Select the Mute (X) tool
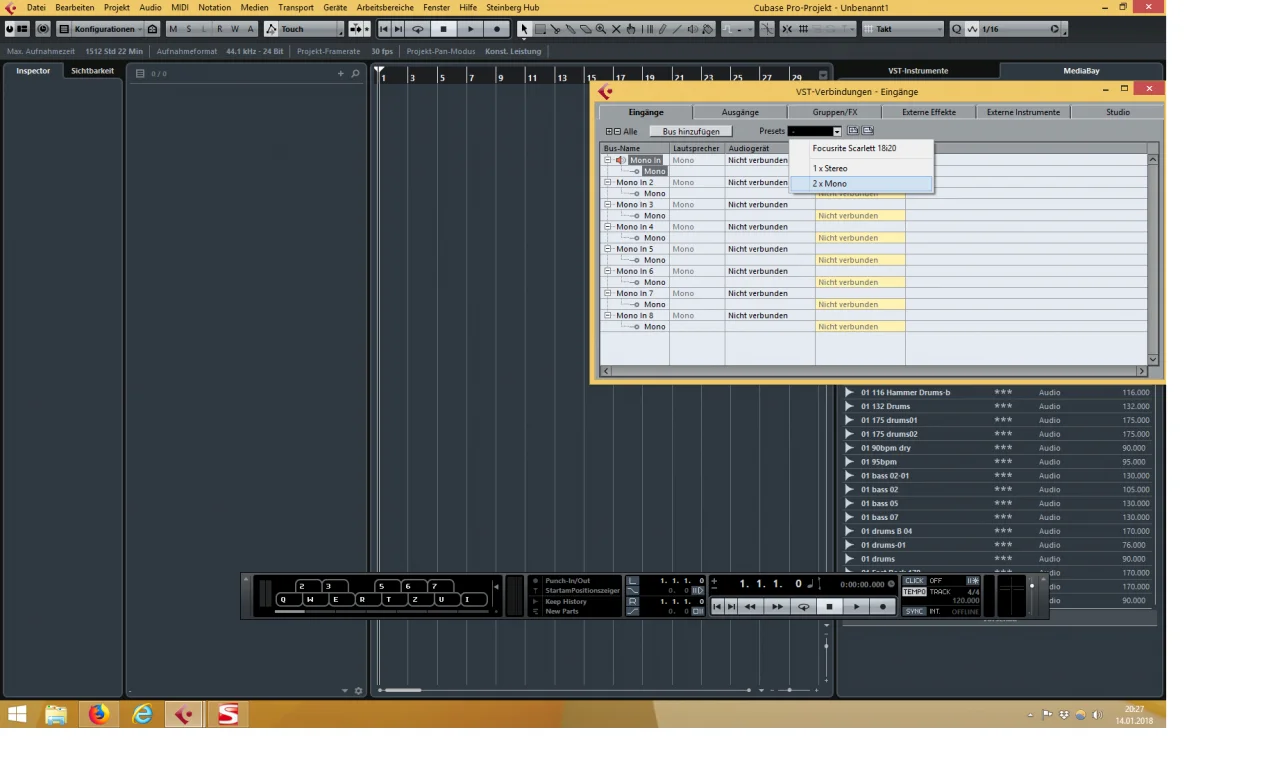This screenshot has width=1280, height=771. (616, 29)
